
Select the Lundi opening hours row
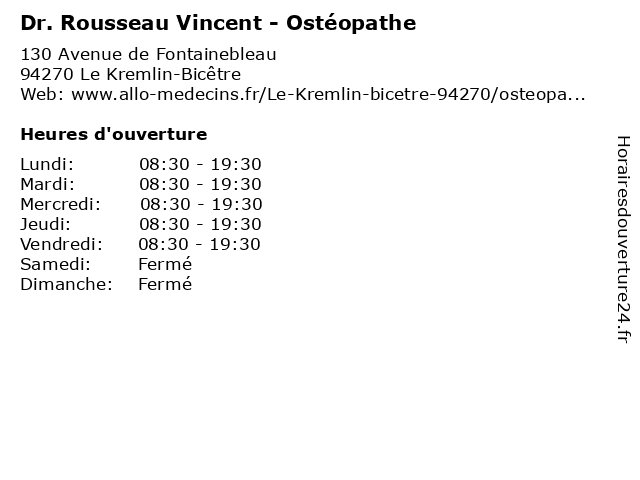coord(141,164)
